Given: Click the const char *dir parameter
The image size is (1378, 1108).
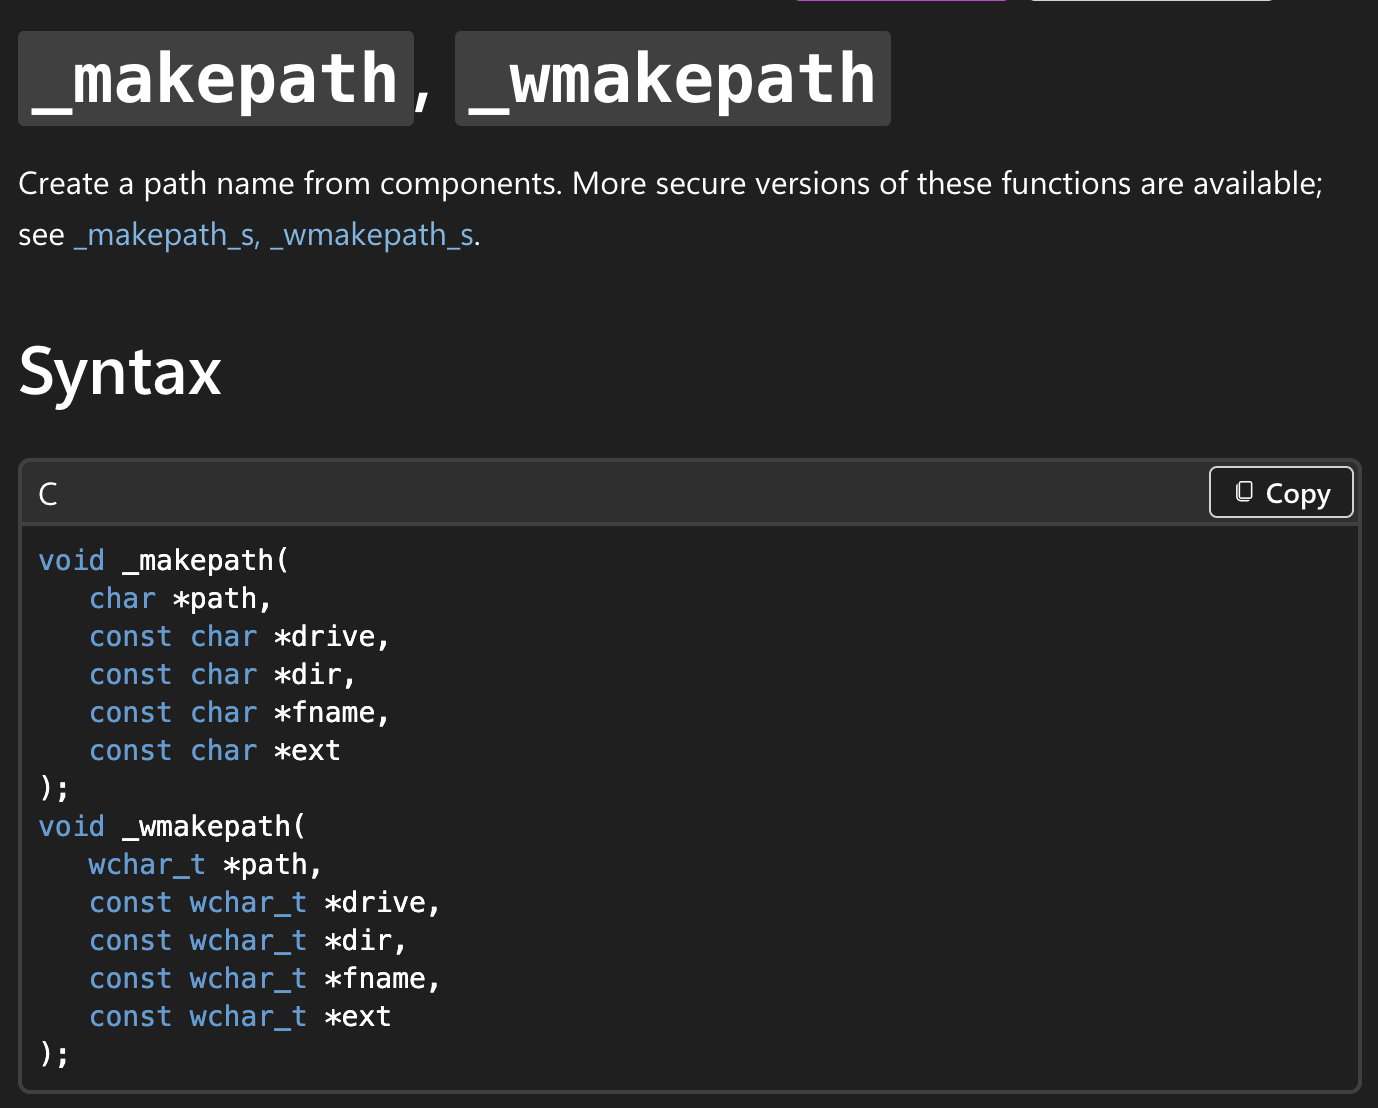Looking at the screenshot, I should (223, 674).
